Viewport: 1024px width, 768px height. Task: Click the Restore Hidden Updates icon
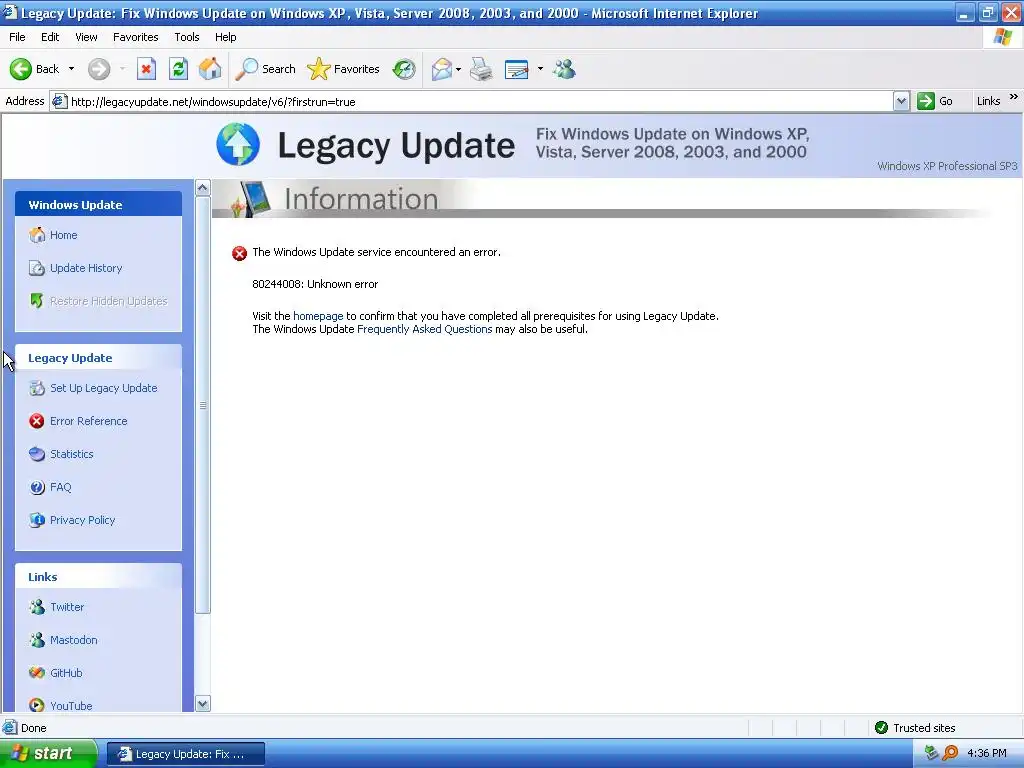point(37,300)
